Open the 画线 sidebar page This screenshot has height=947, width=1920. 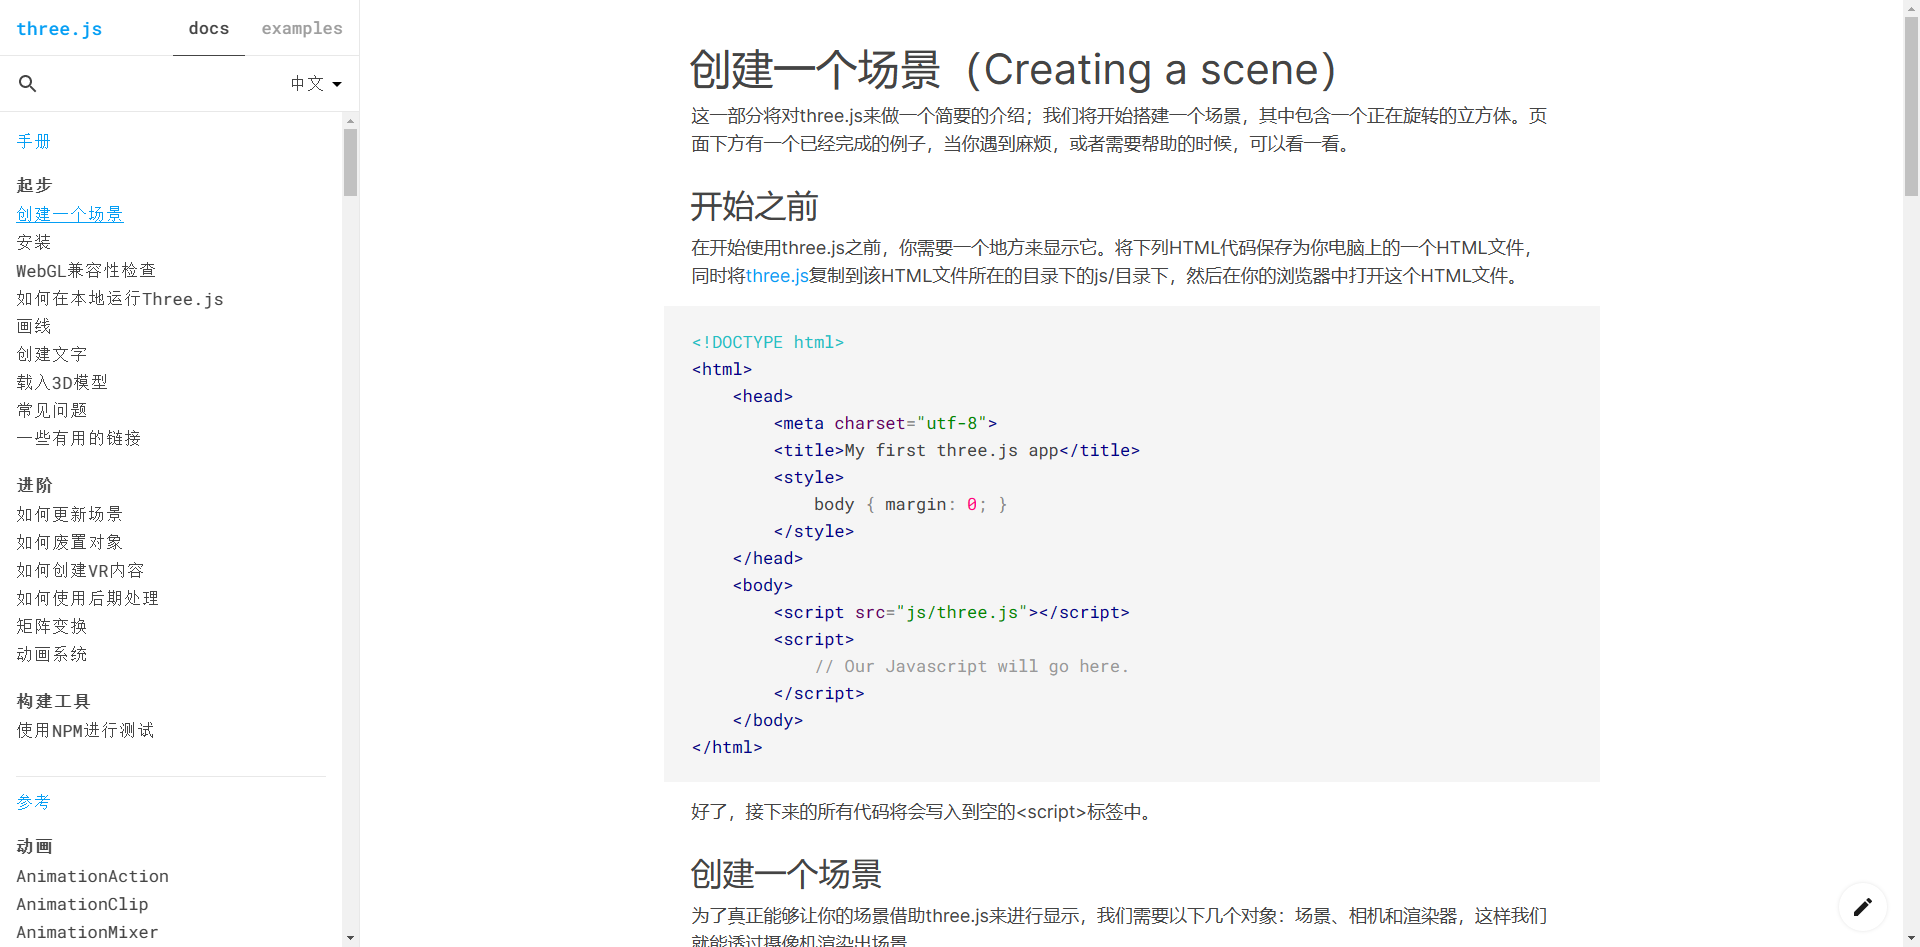tap(34, 326)
